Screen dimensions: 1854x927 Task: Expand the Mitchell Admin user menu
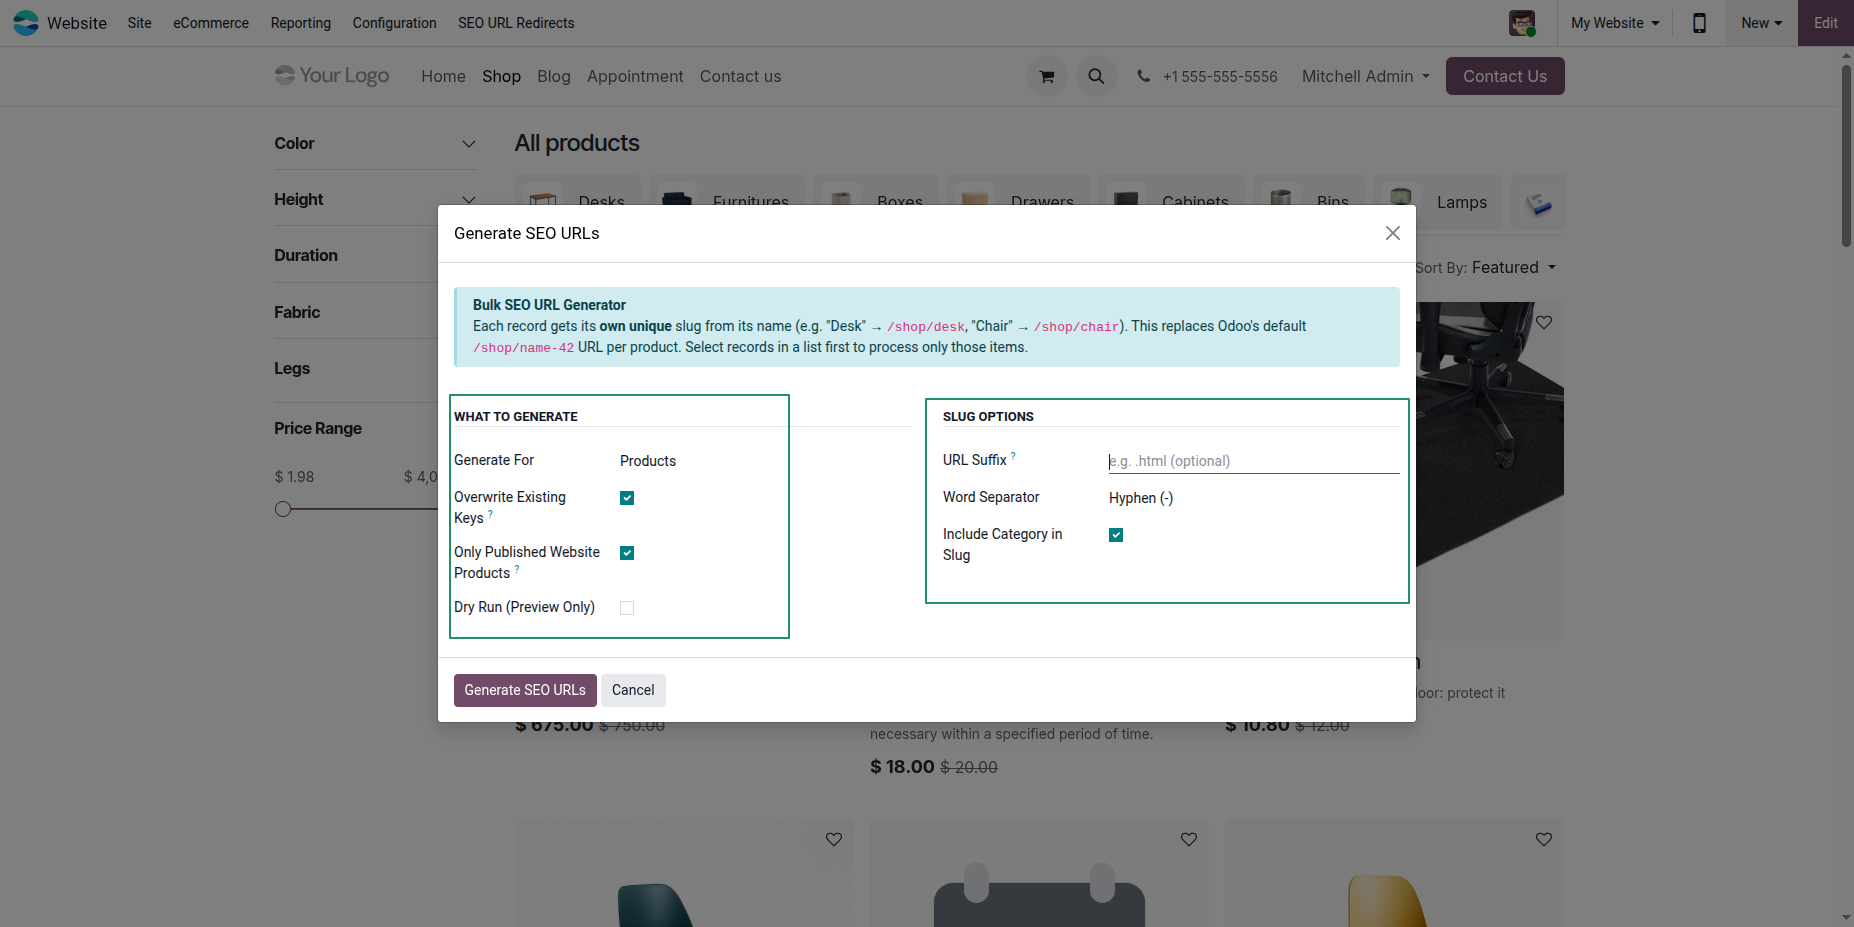(x=1365, y=76)
